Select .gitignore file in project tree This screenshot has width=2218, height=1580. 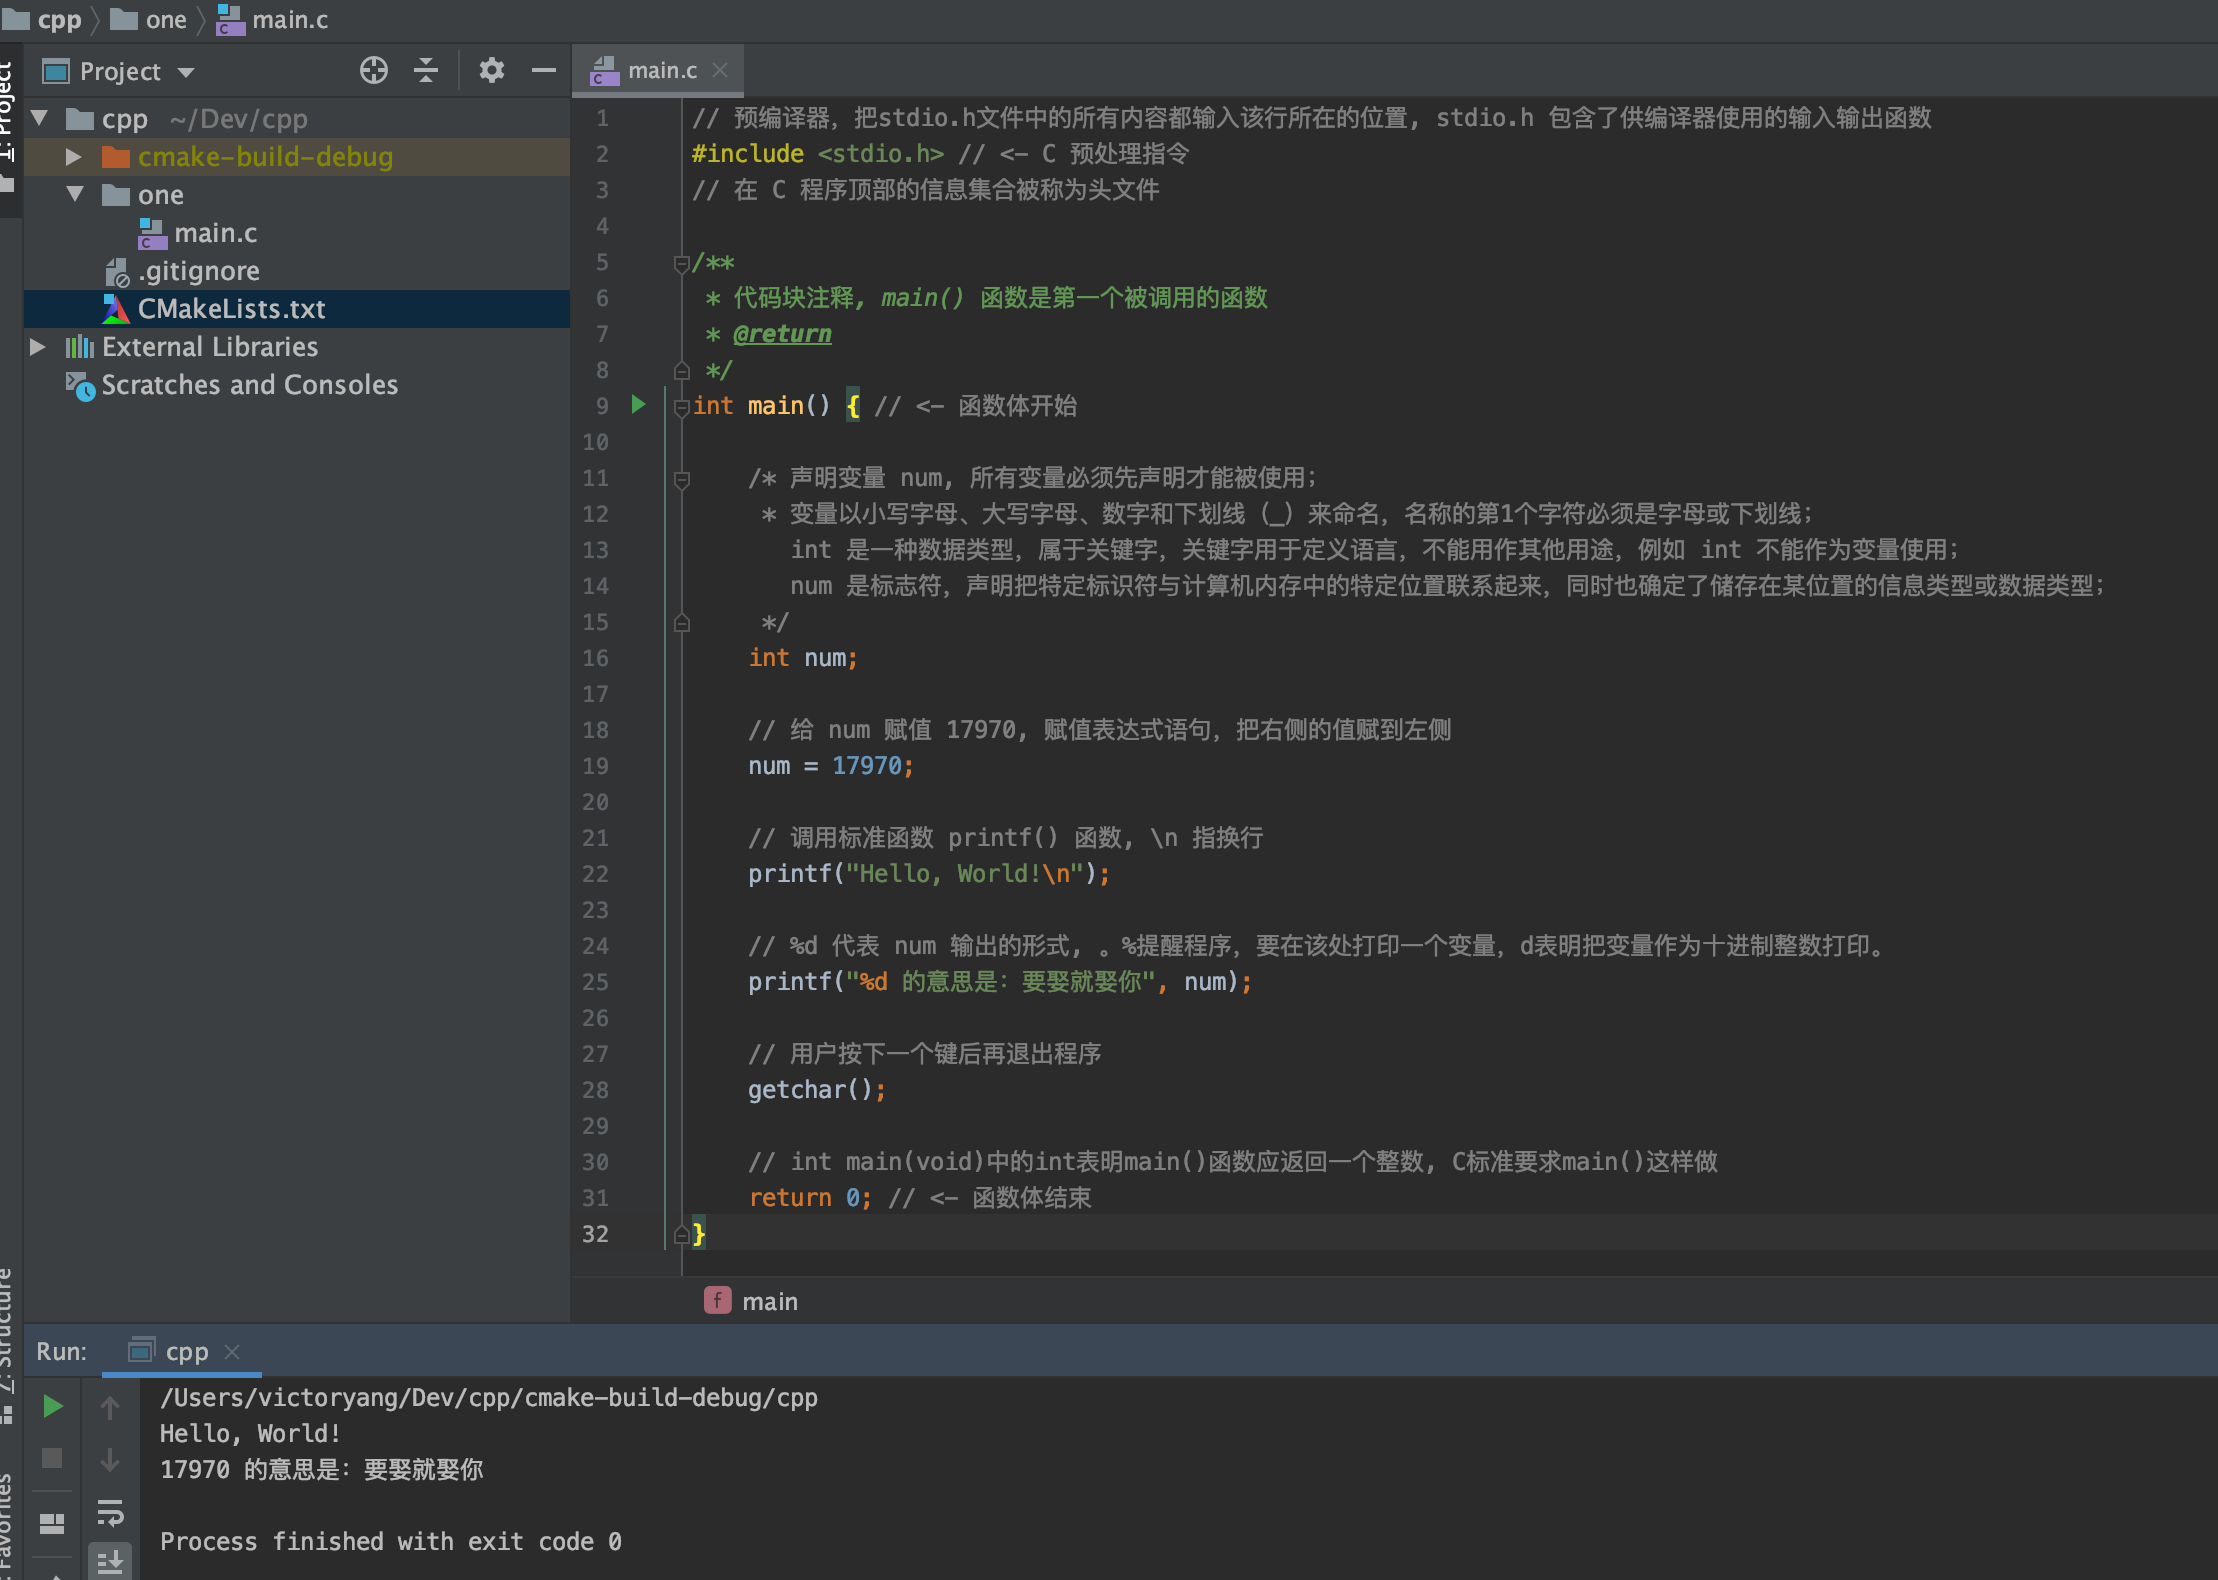tap(198, 271)
